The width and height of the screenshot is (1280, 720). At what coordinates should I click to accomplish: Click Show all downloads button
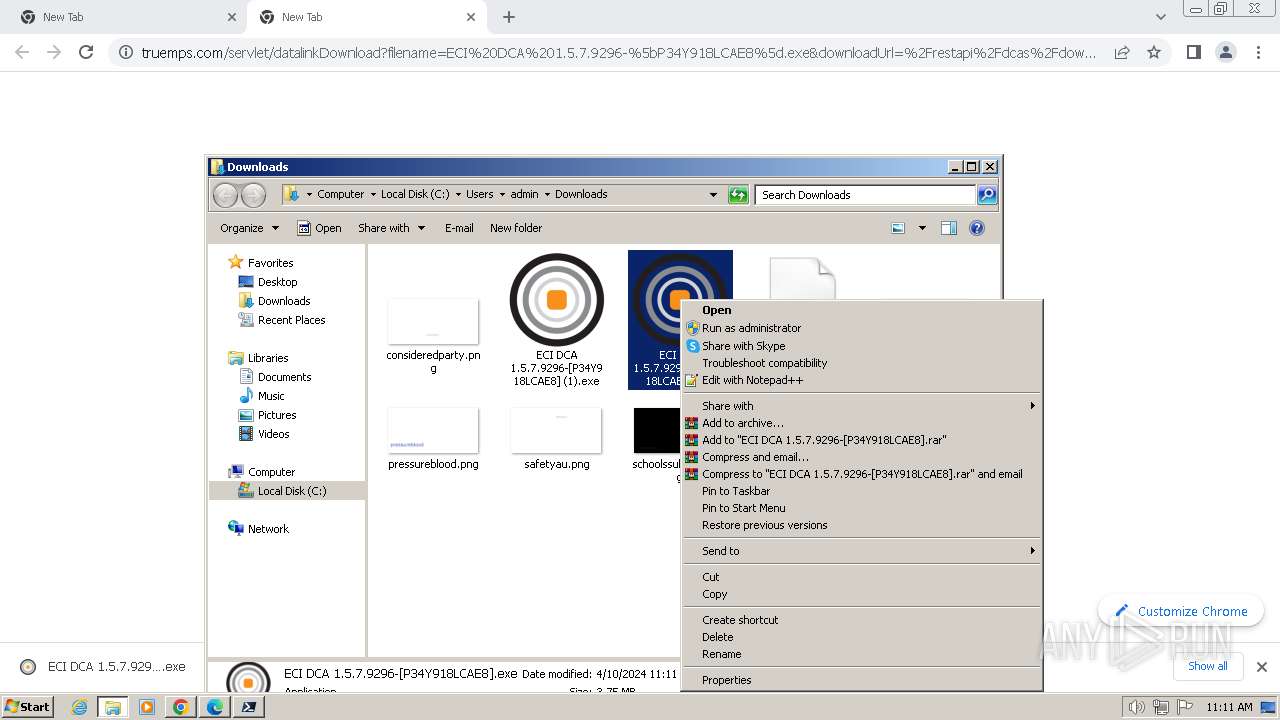pyautogui.click(x=1207, y=666)
